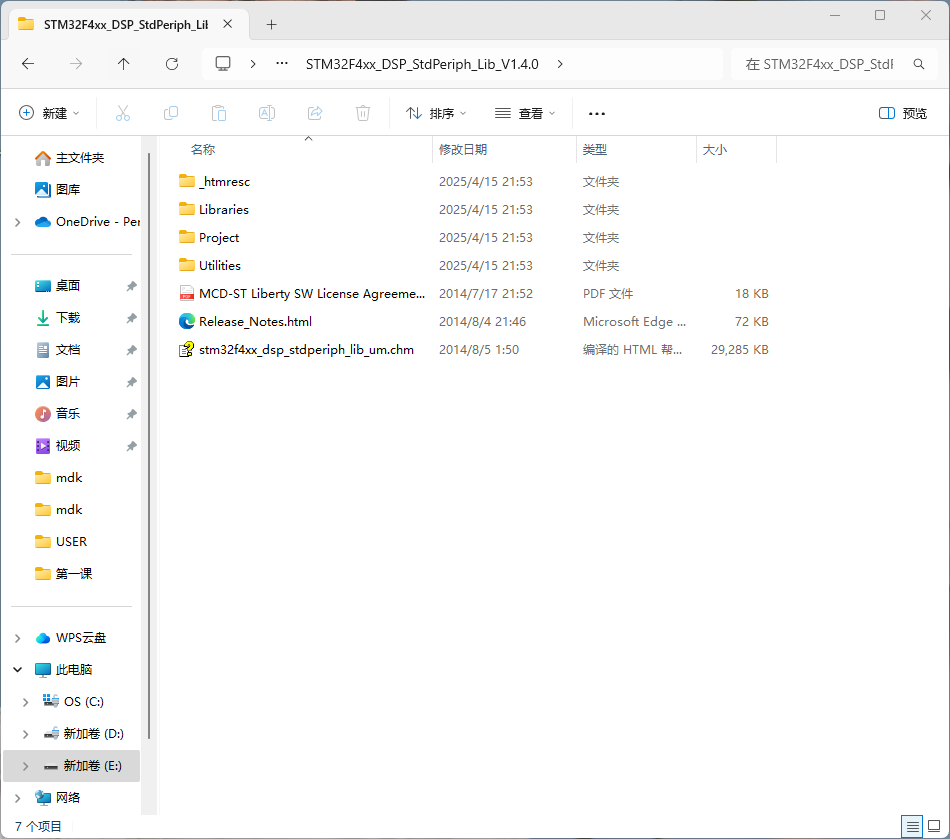950x839 pixels.
Task: Expand the OneDrive tree node
Action: (x=18, y=222)
